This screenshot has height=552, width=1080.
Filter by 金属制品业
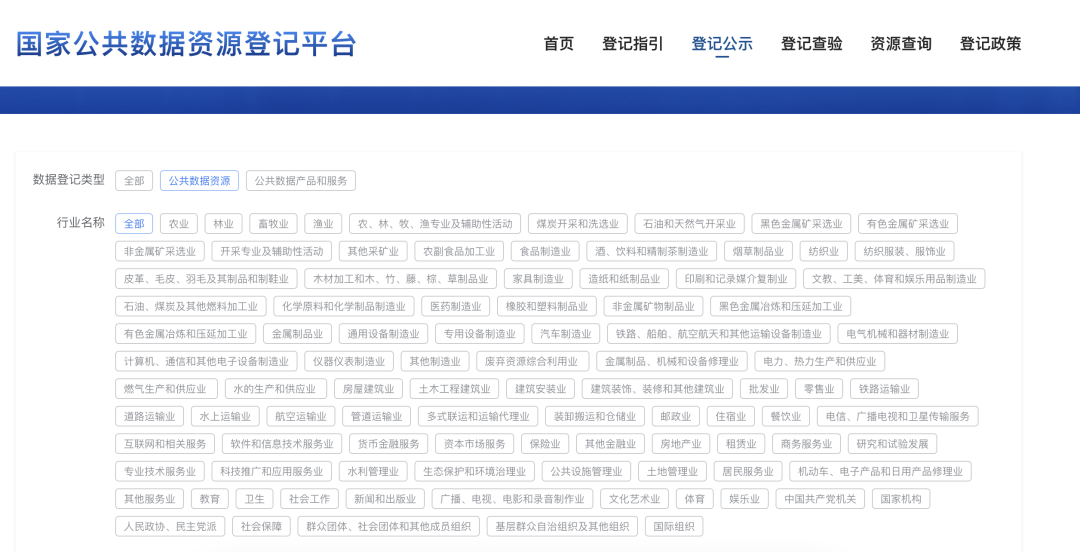298,334
